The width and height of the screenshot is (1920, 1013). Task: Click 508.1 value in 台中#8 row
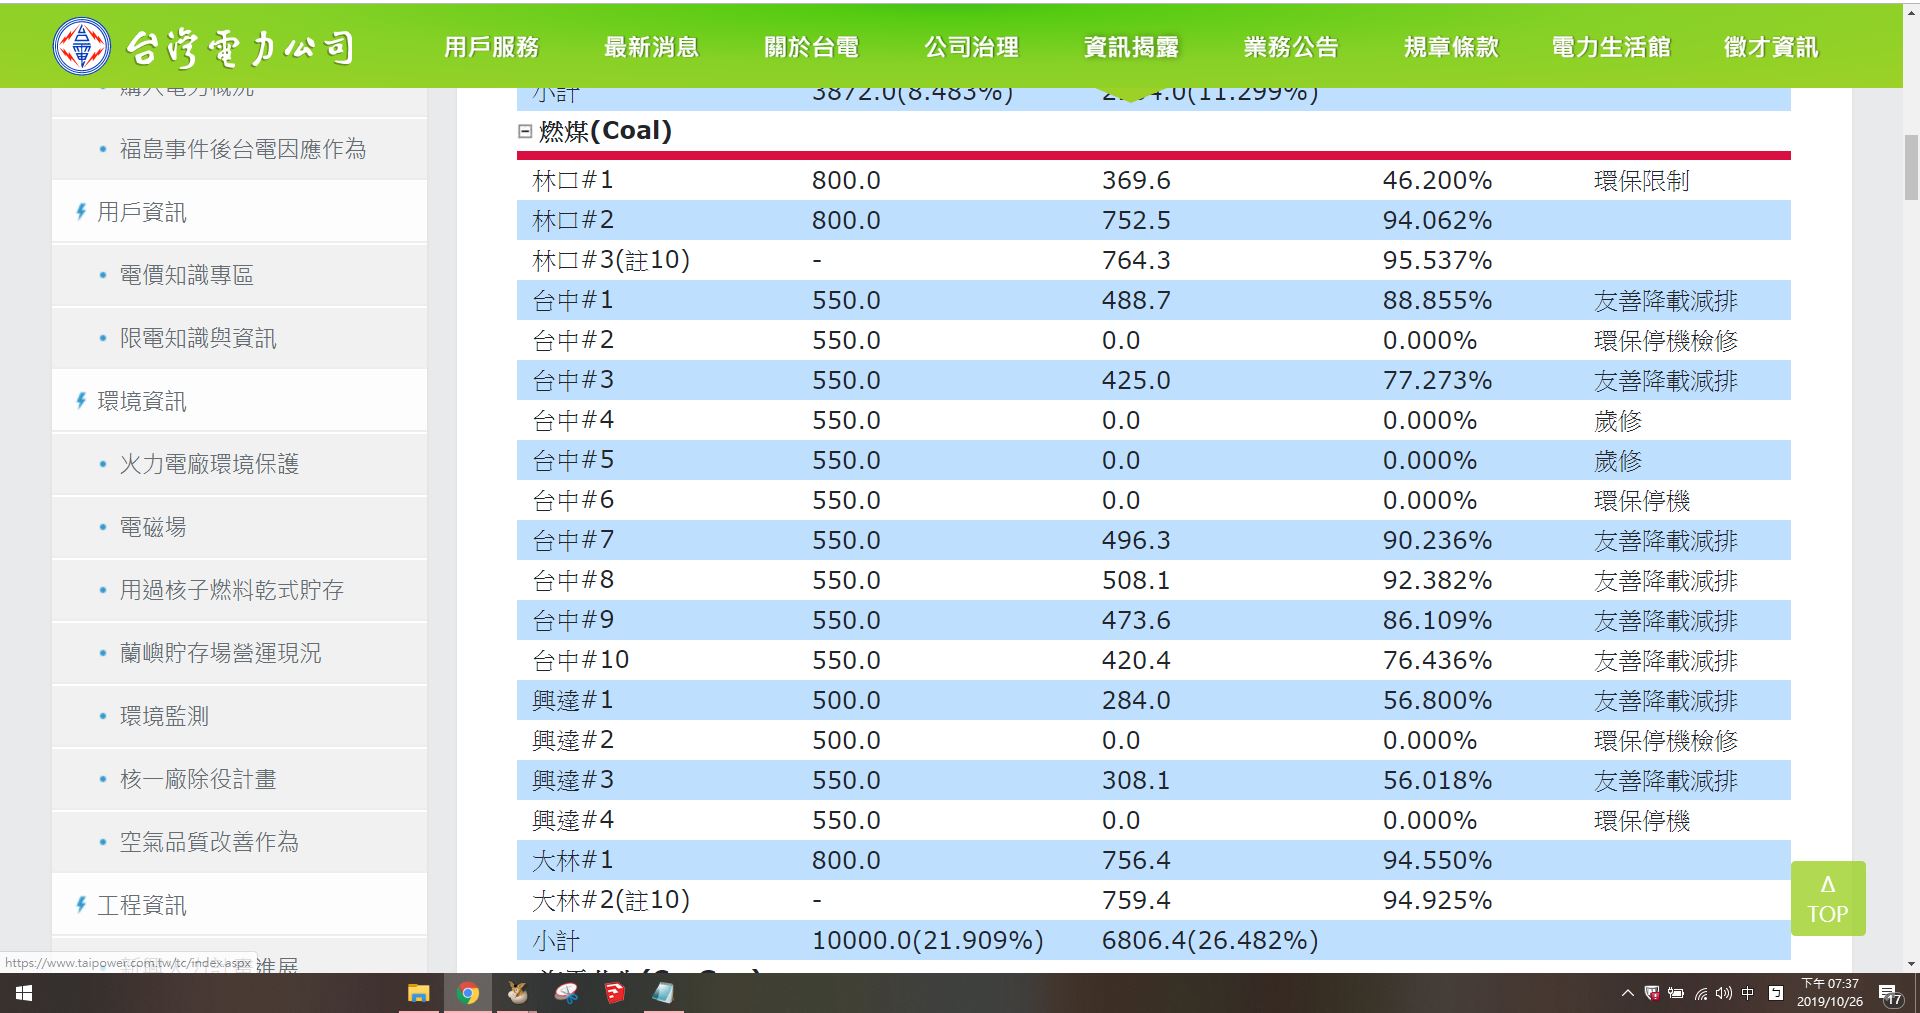pos(1136,580)
